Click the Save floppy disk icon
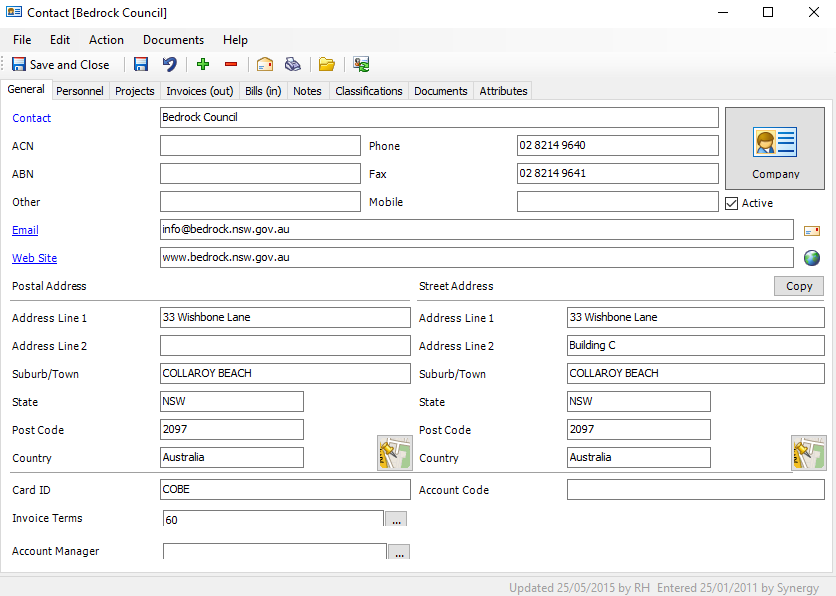This screenshot has width=836, height=596. [x=141, y=65]
